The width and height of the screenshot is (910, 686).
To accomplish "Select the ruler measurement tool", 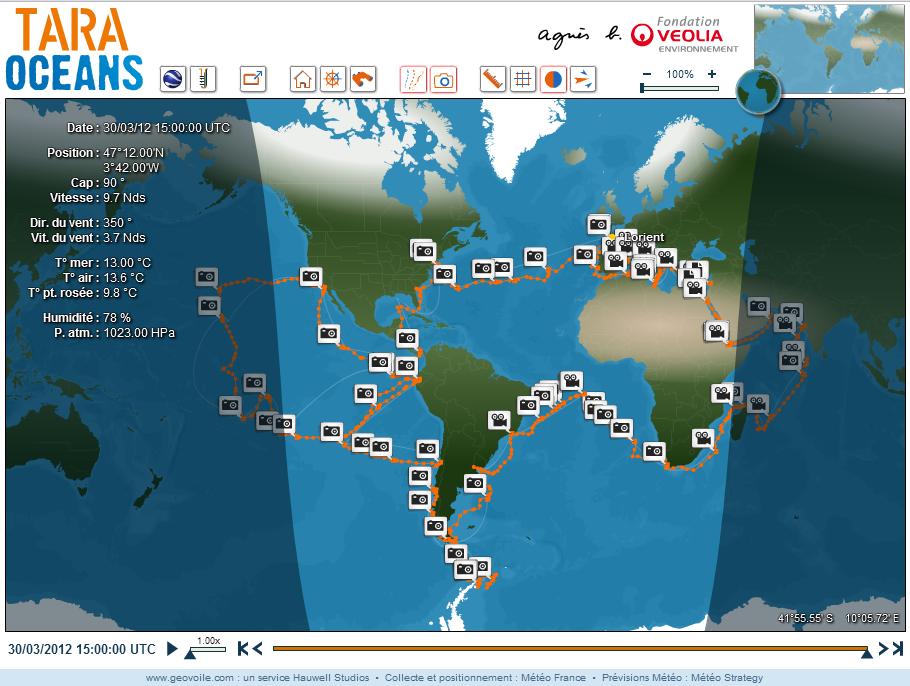I will point(493,79).
